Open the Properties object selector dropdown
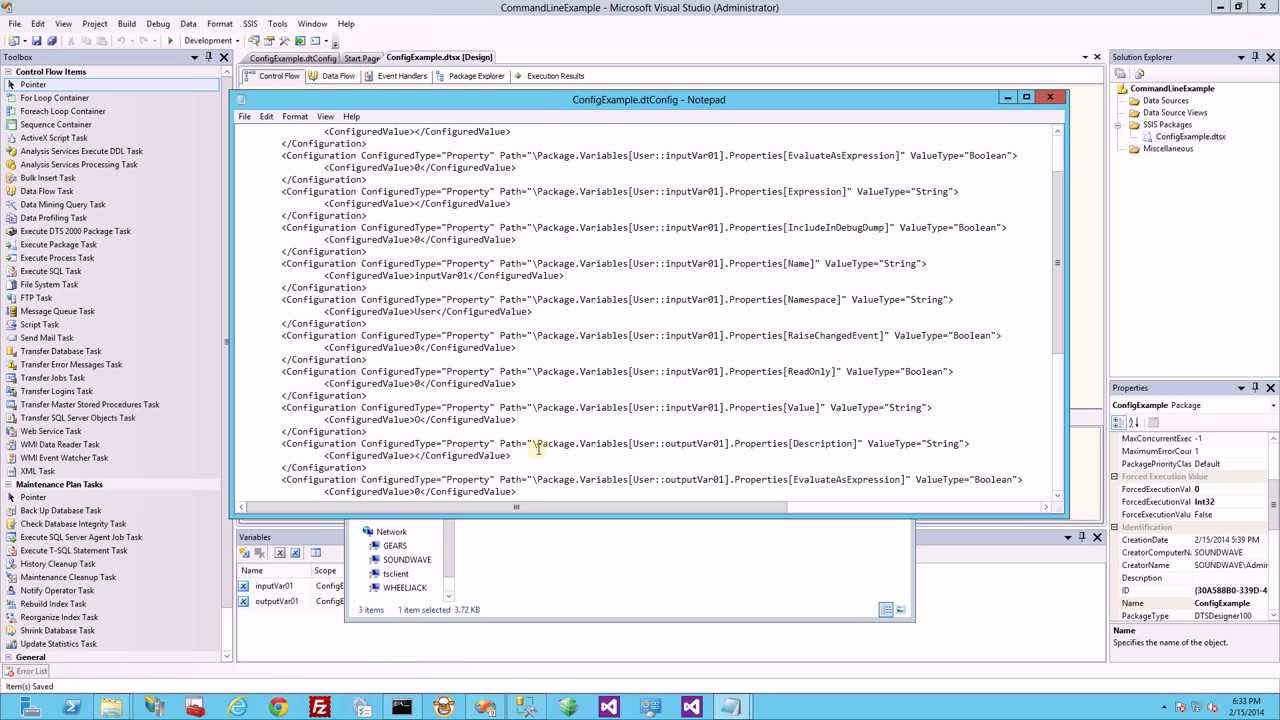The height and width of the screenshot is (720, 1280). pos(1274,405)
